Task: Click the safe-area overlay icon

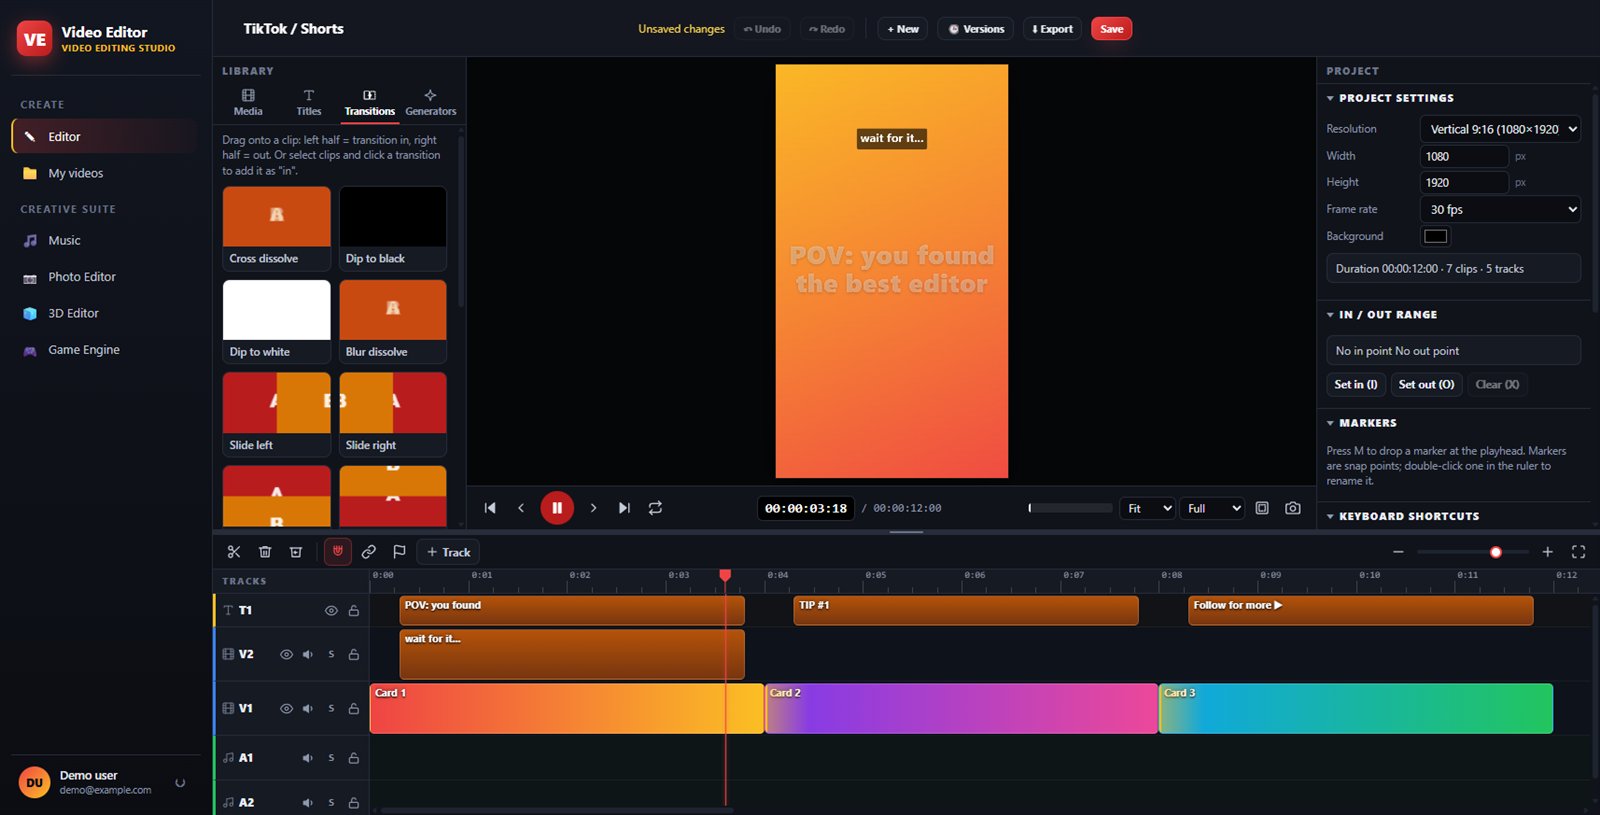Action: (x=1262, y=508)
